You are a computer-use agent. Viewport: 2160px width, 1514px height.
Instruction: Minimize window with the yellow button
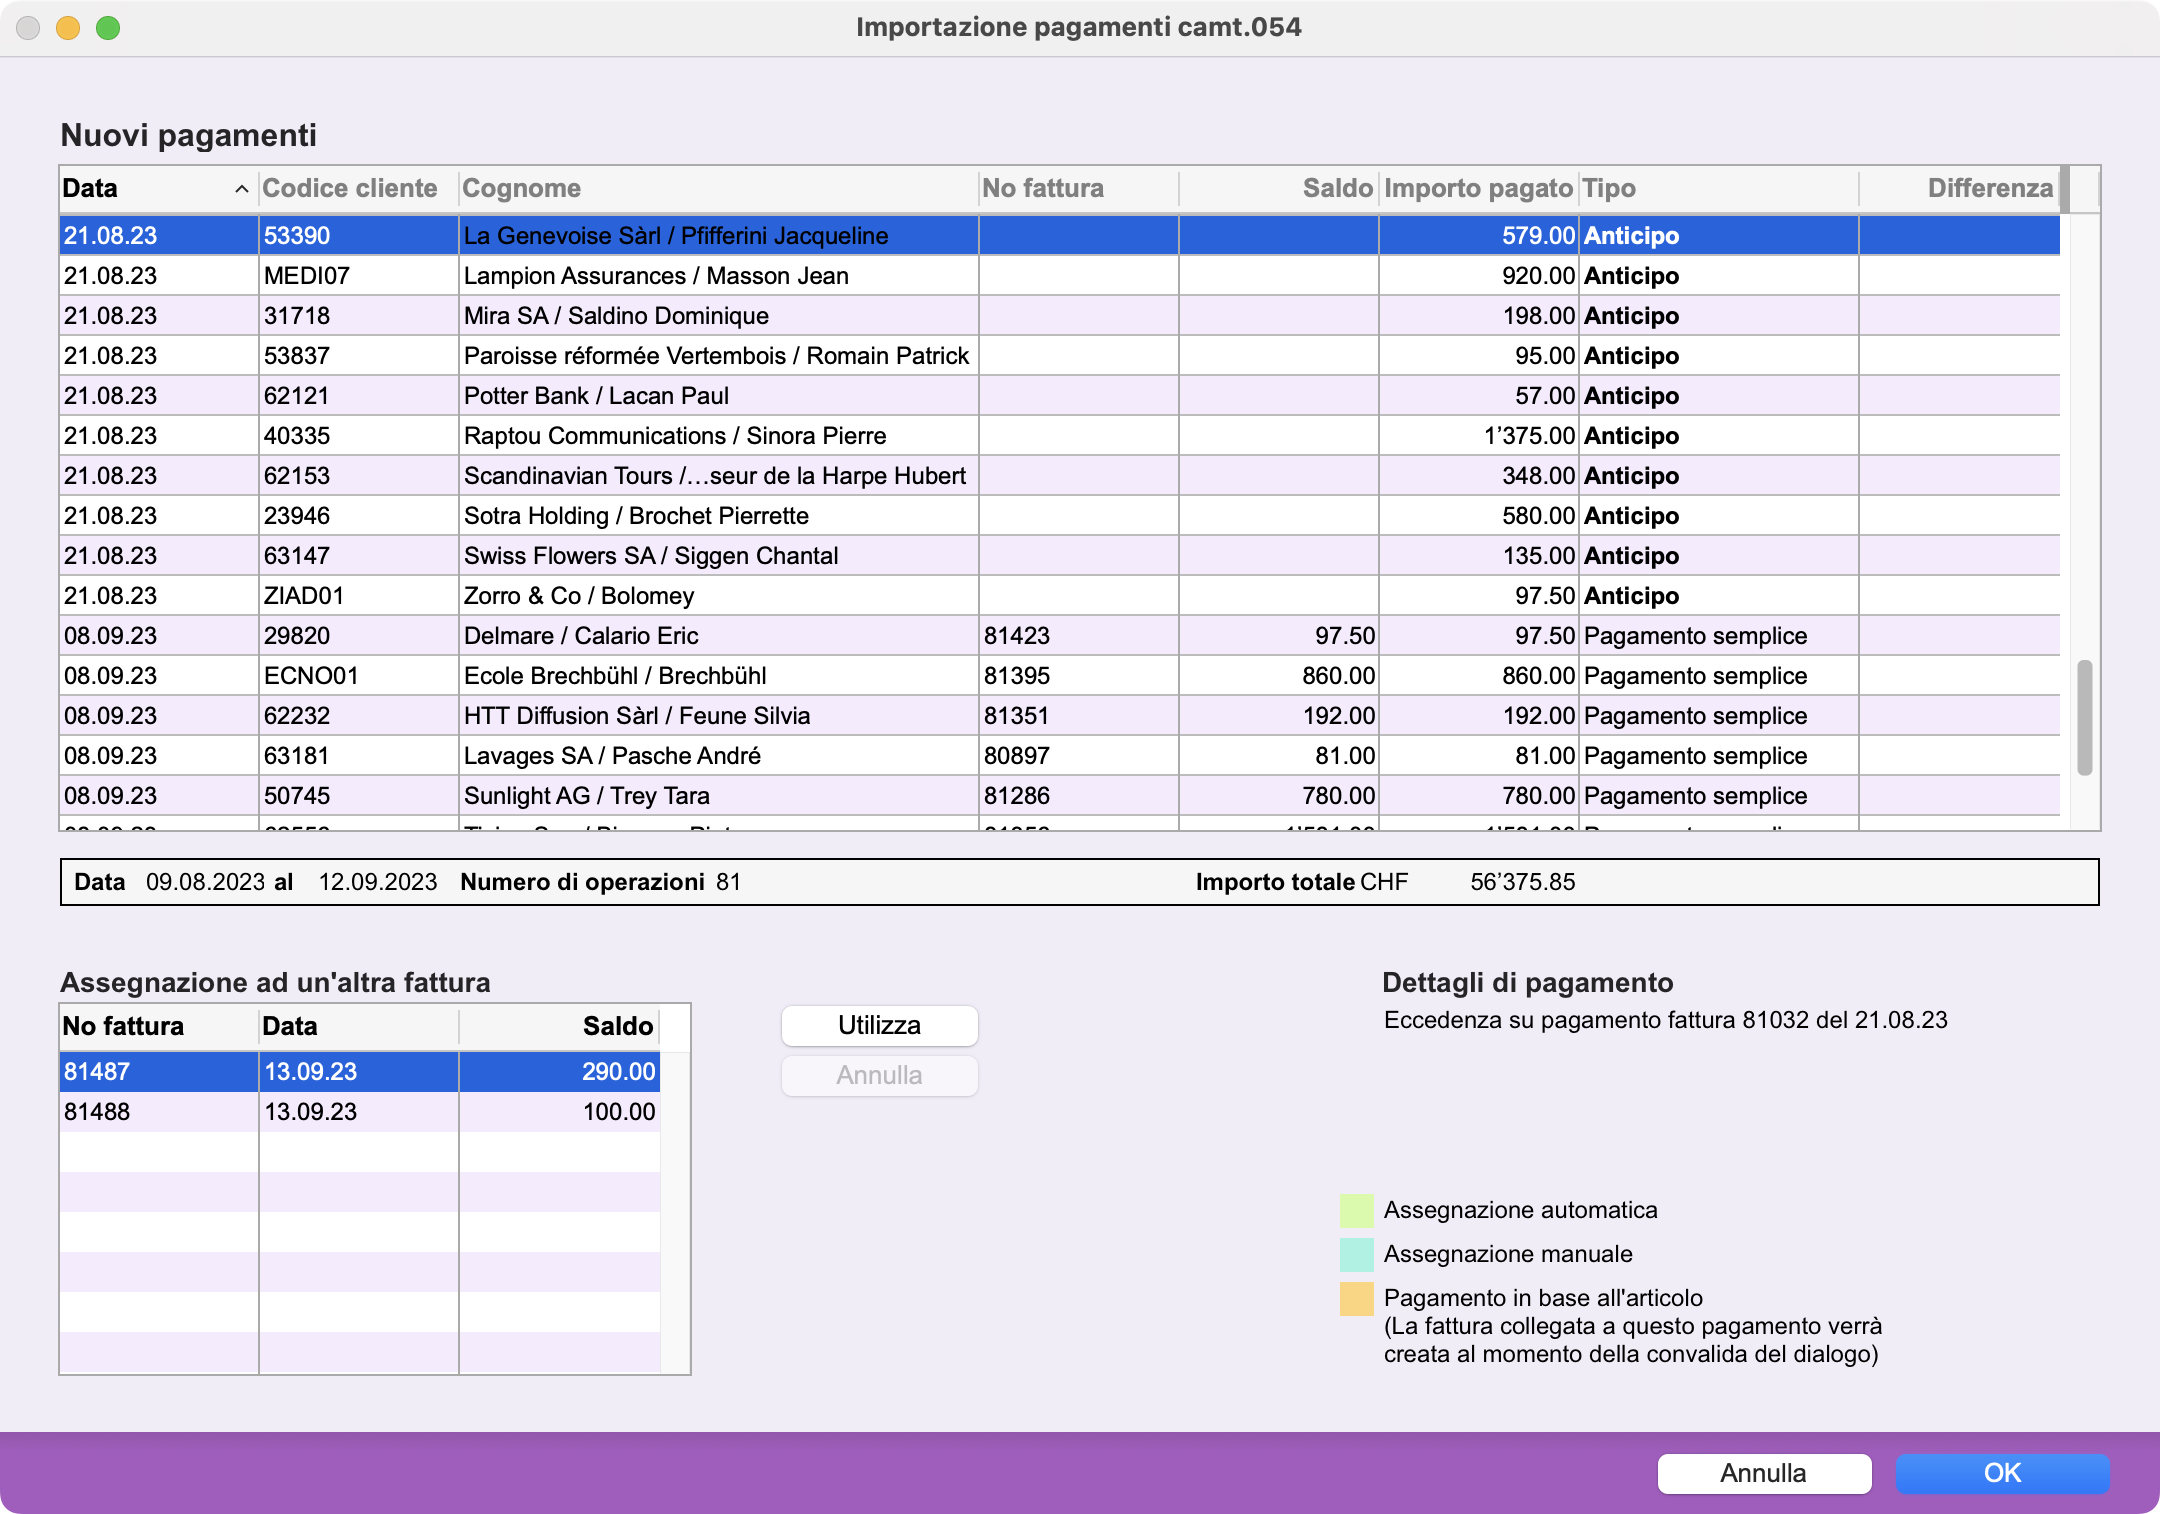point(68,28)
